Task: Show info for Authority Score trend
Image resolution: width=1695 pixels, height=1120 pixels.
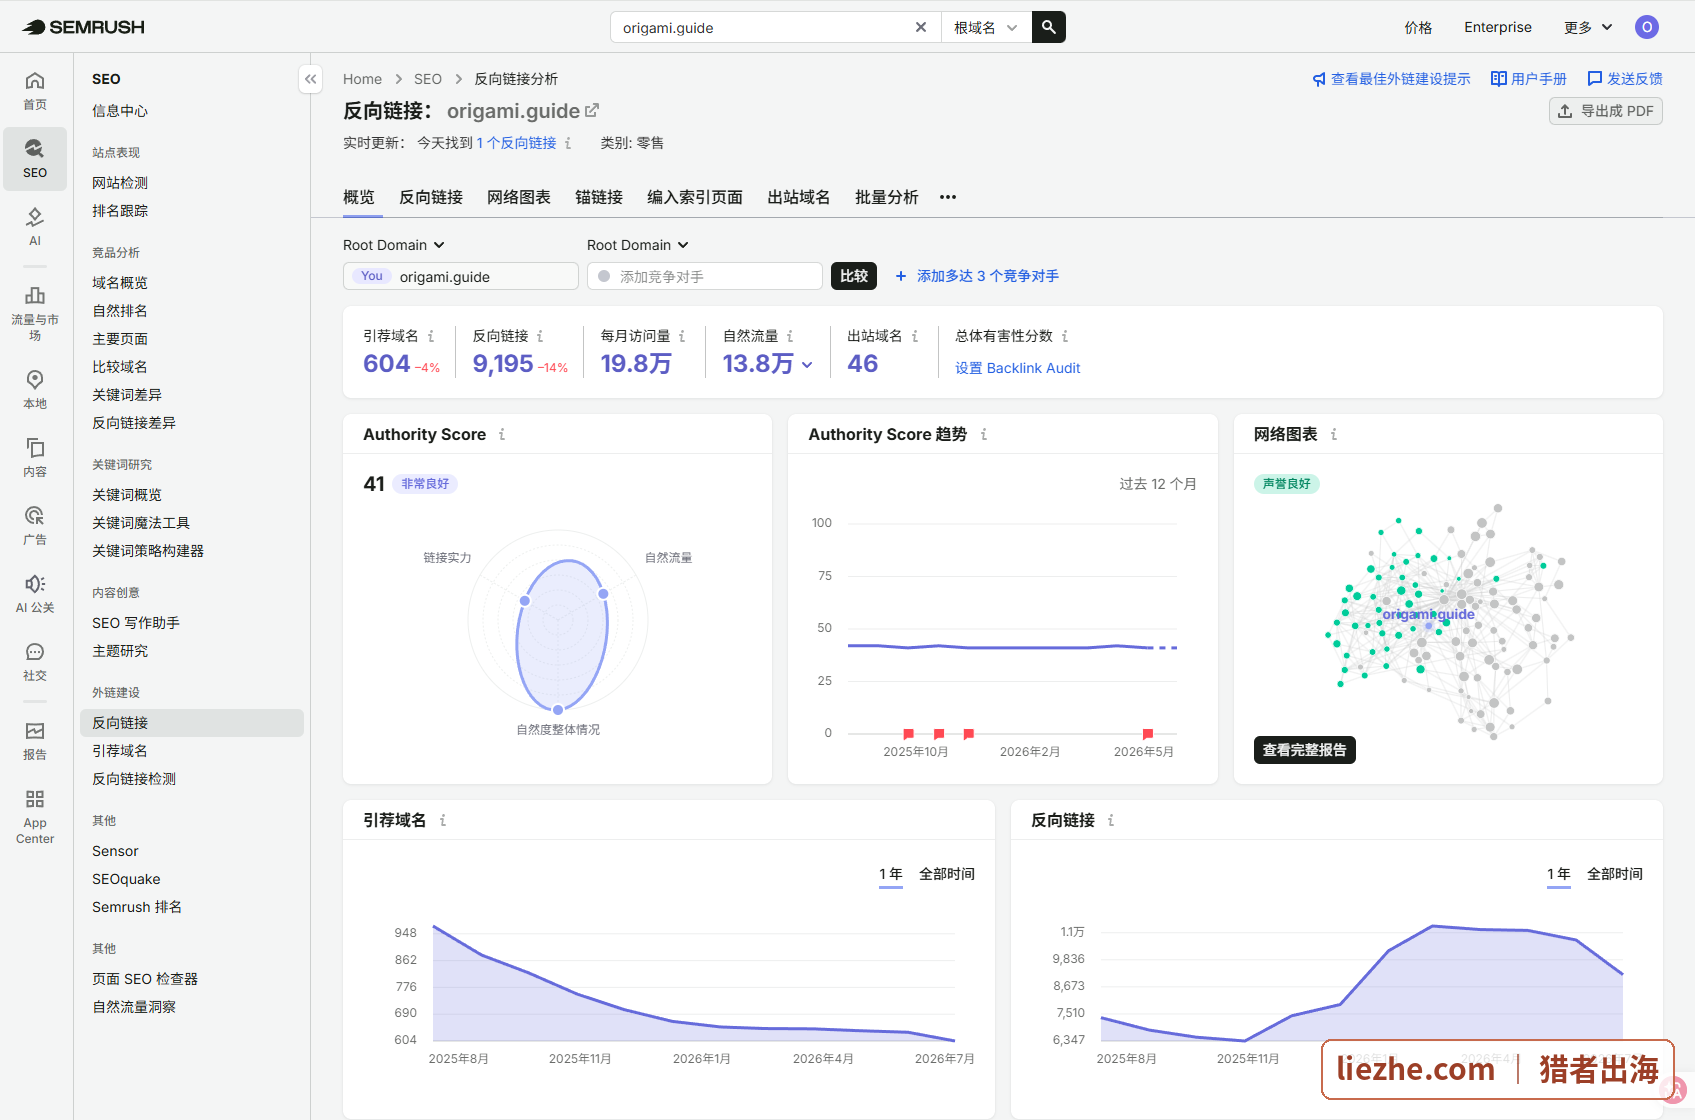Action: tap(984, 434)
